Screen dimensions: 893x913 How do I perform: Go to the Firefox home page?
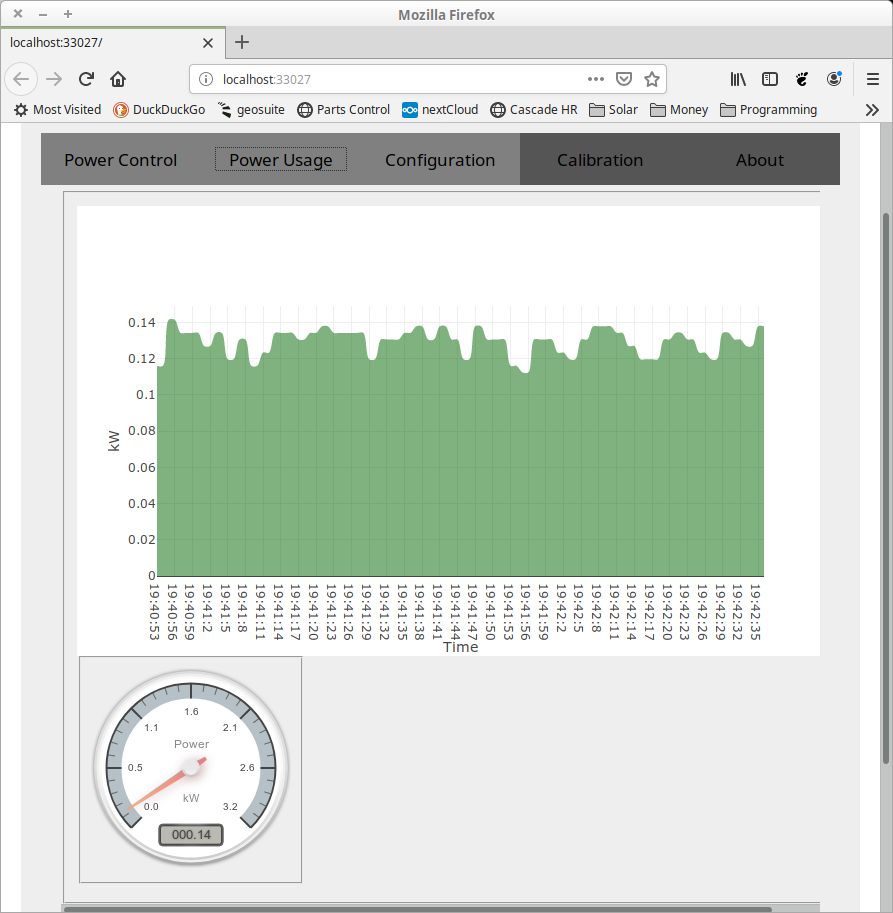(x=118, y=79)
